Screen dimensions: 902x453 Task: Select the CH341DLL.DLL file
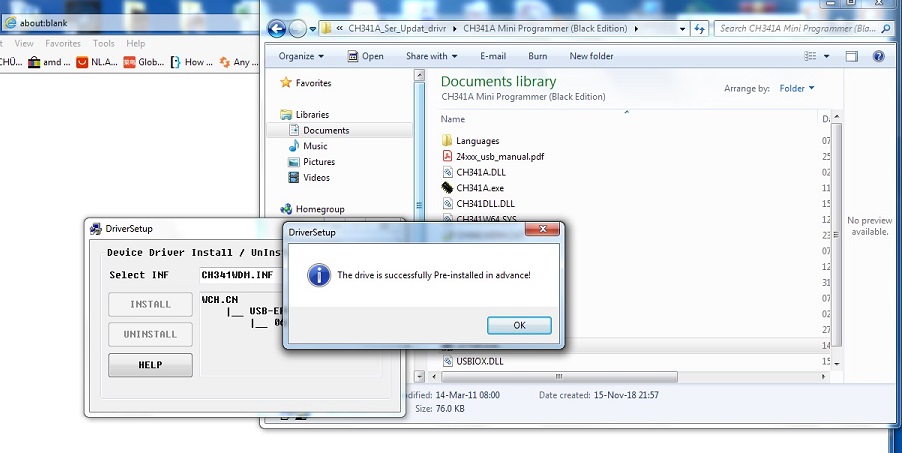486,203
